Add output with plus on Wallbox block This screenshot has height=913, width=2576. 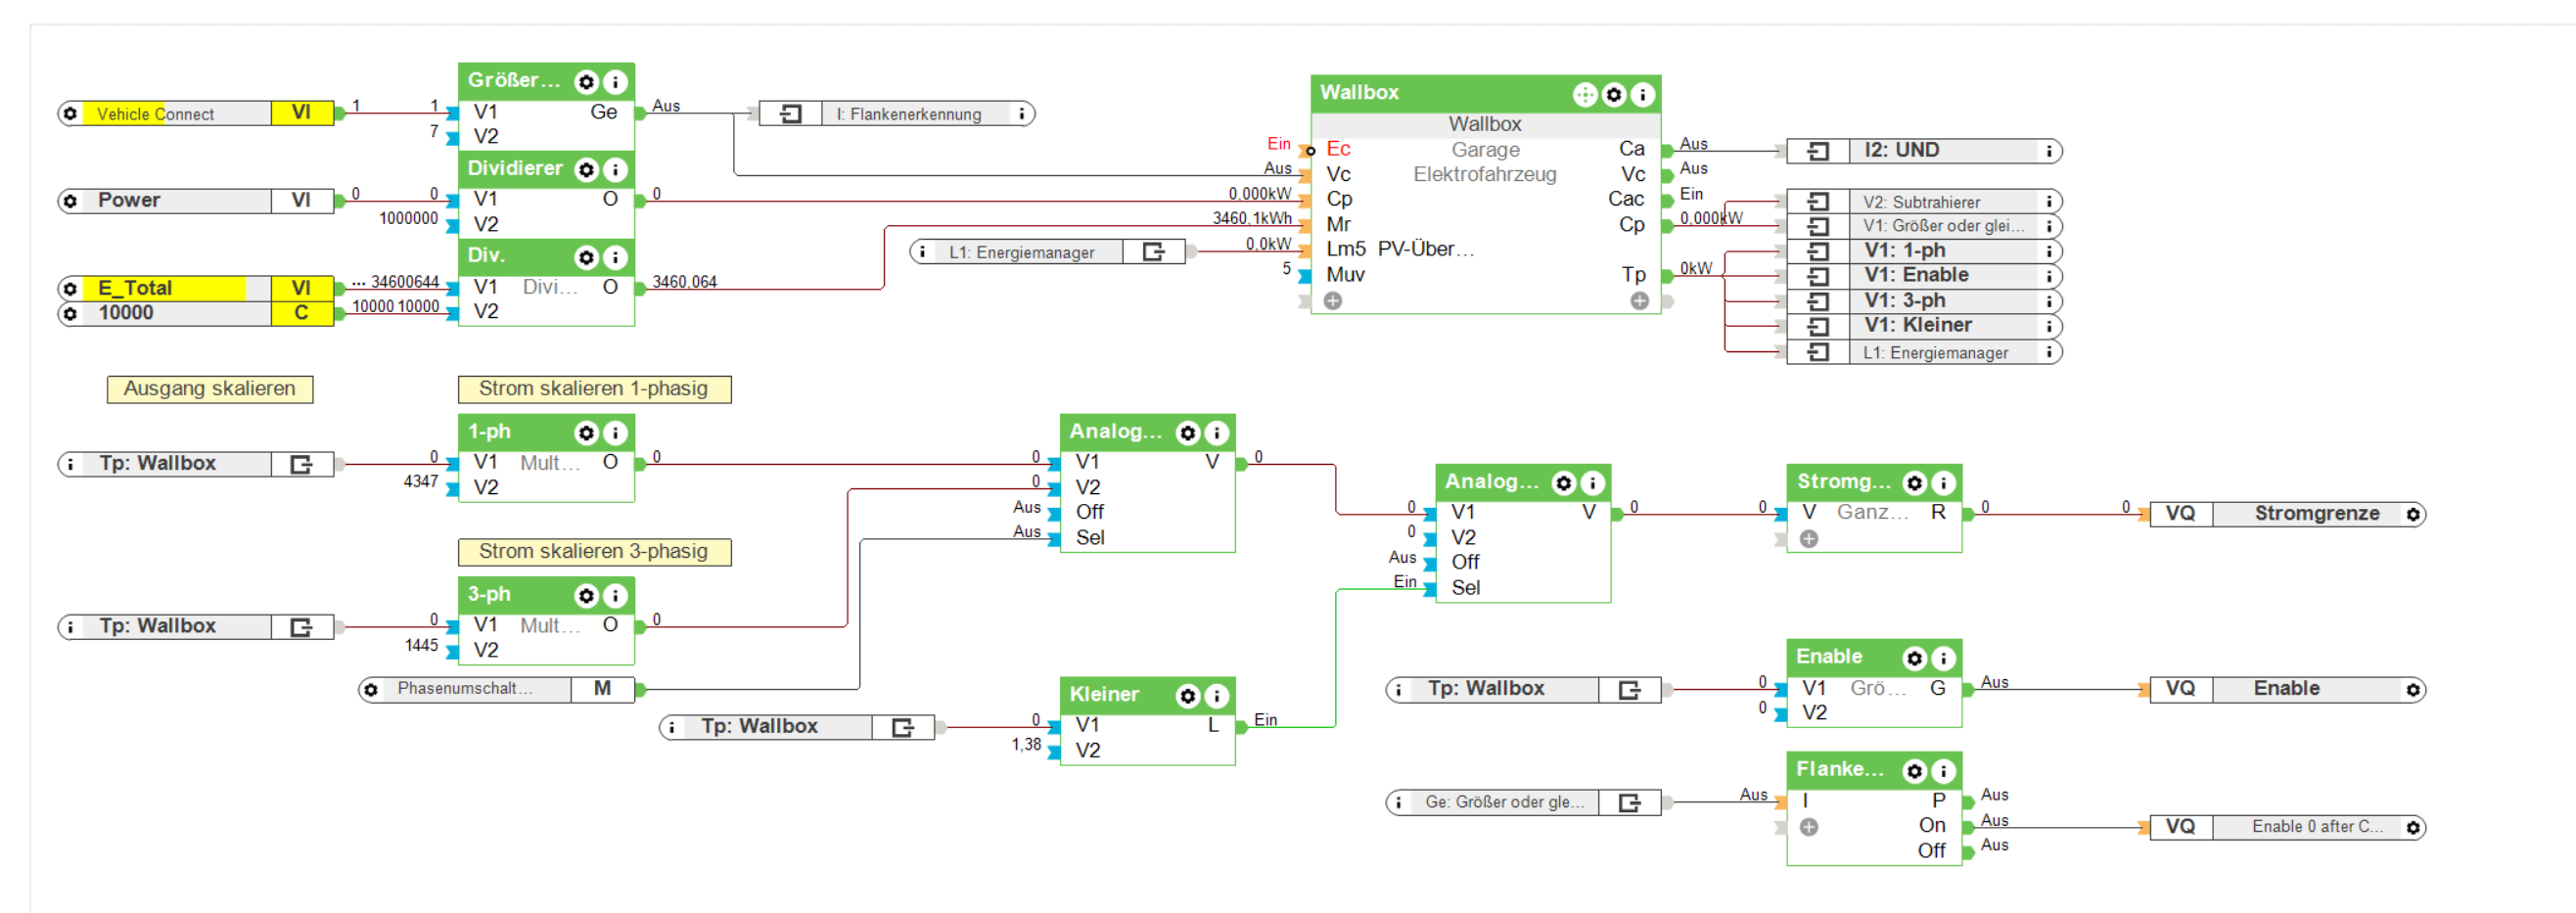coord(1640,301)
